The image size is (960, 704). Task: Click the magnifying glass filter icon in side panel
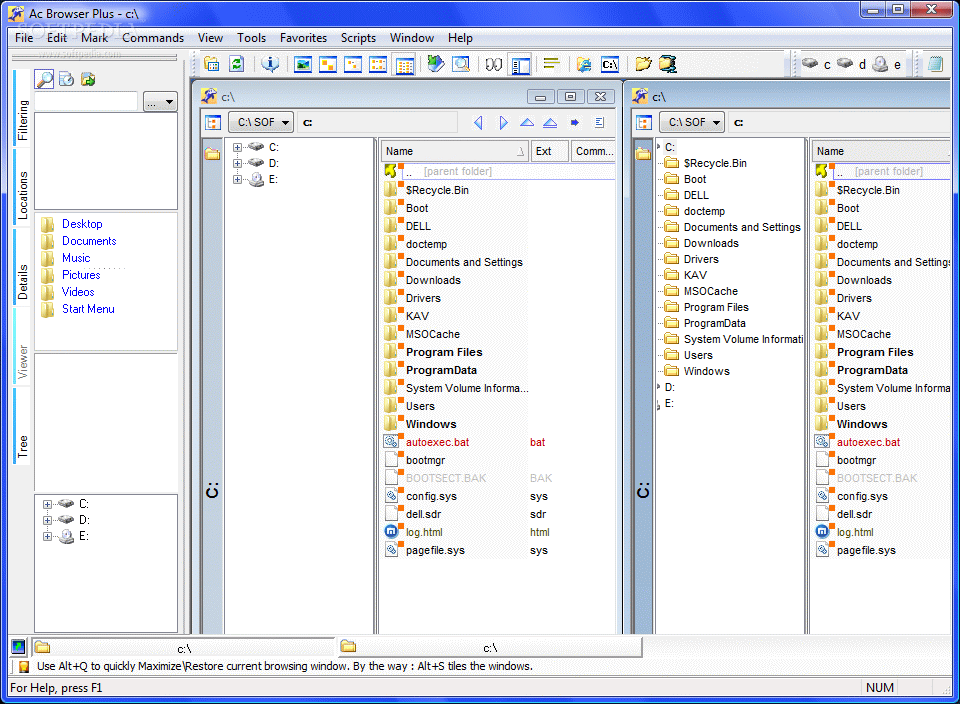(44, 79)
